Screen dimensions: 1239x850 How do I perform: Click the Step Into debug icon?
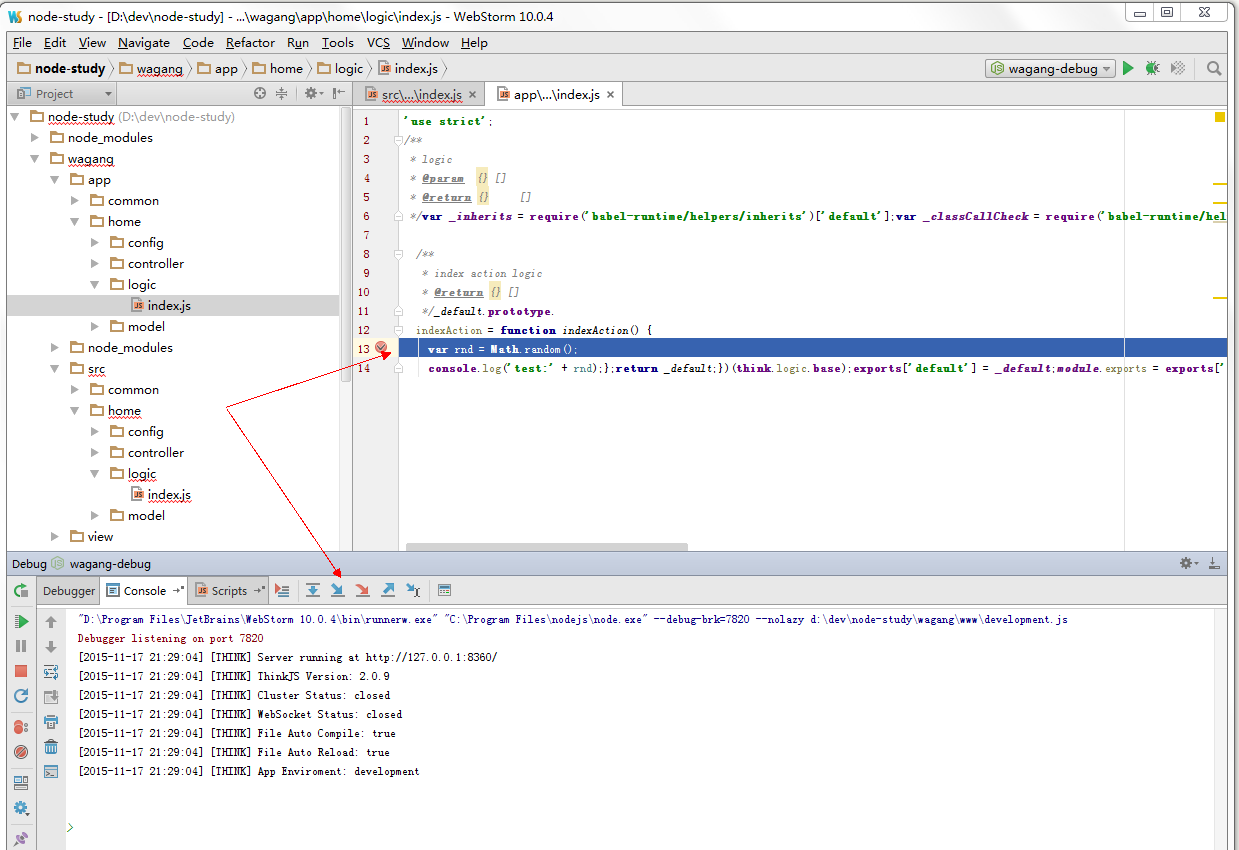coord(338,590)
